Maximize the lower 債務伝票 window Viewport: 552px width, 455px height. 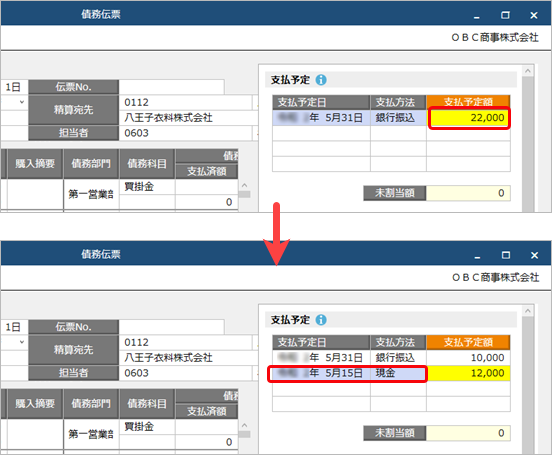[x=506, y=255]
